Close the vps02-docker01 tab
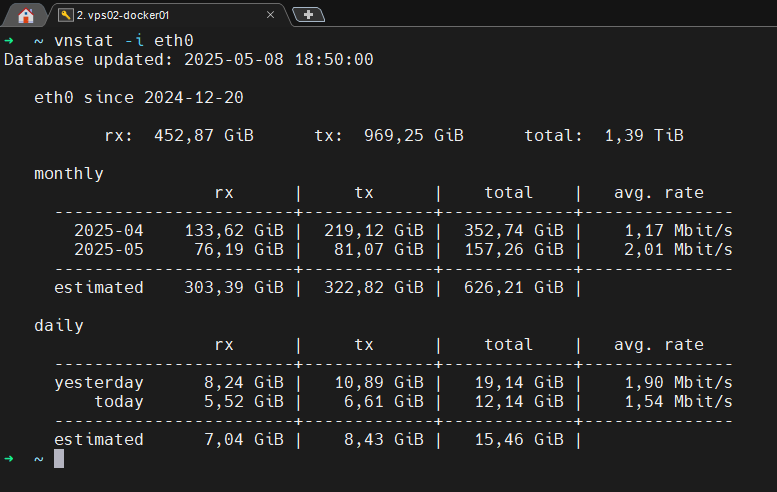The image size is (777, 492). coord(271,14)
